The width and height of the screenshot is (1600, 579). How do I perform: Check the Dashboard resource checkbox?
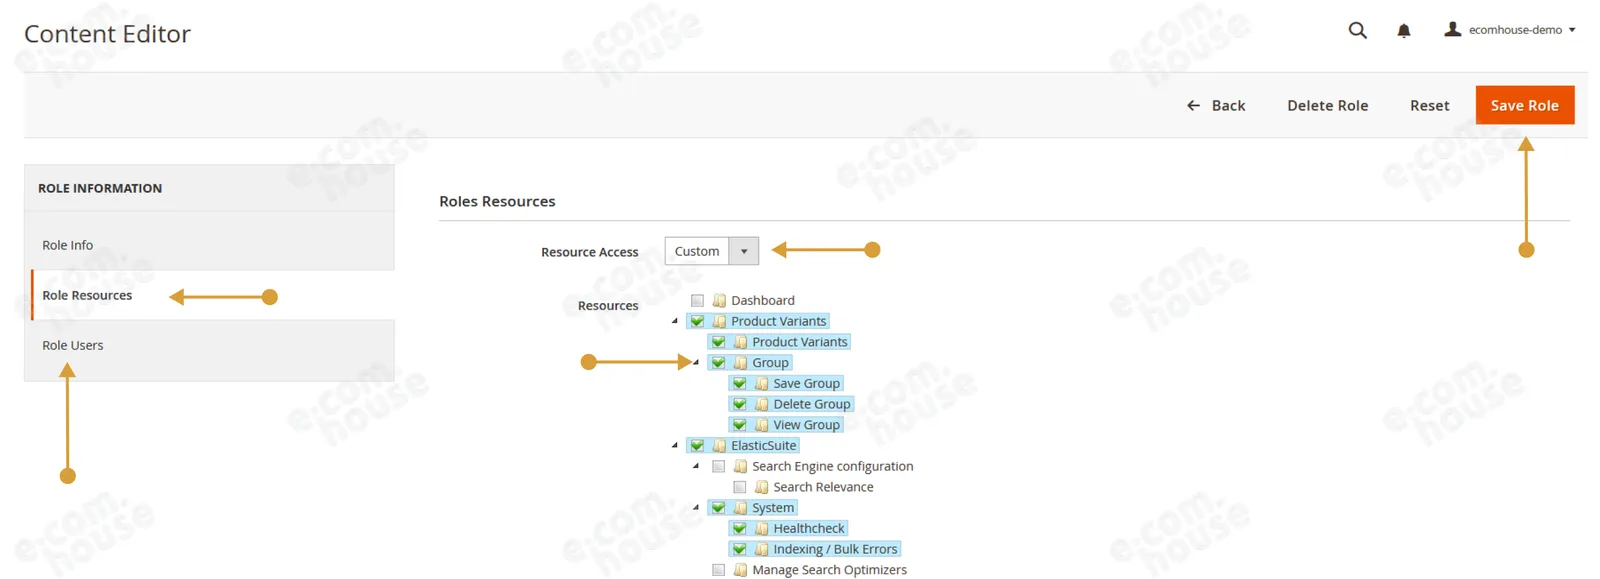click(x=697, y=300)
